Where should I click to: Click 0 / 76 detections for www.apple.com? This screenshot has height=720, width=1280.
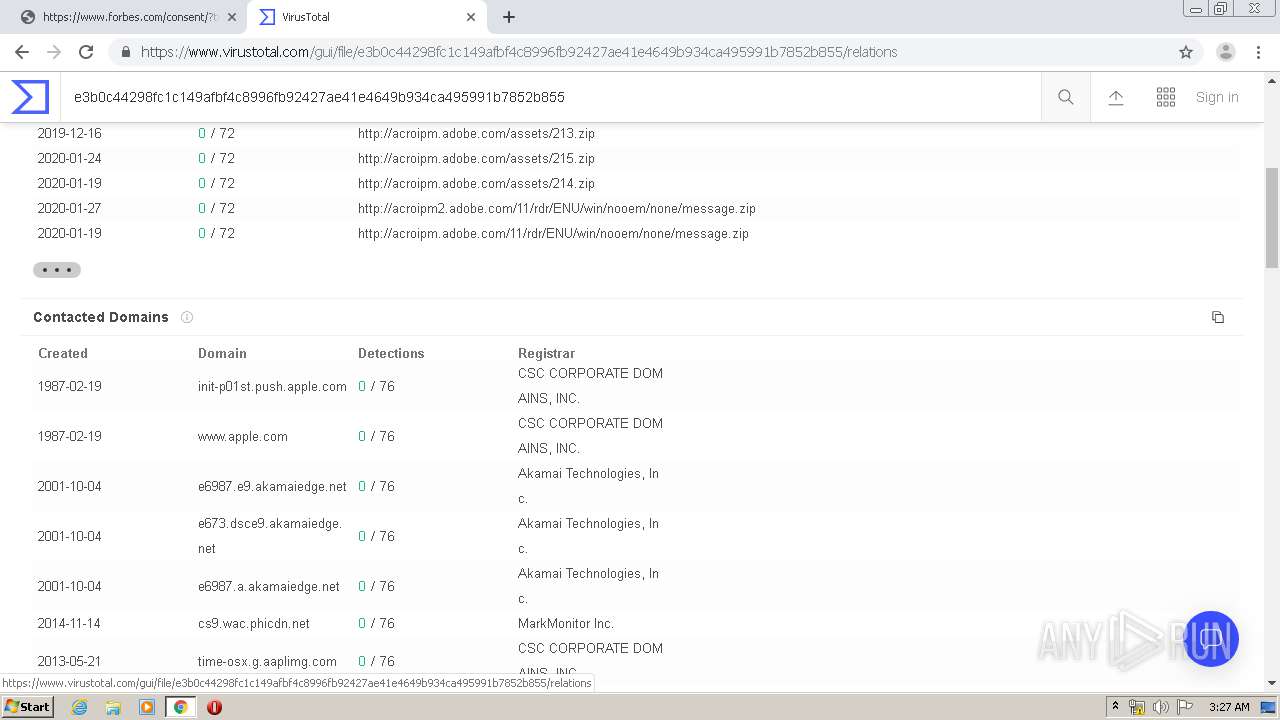point(376,436)
